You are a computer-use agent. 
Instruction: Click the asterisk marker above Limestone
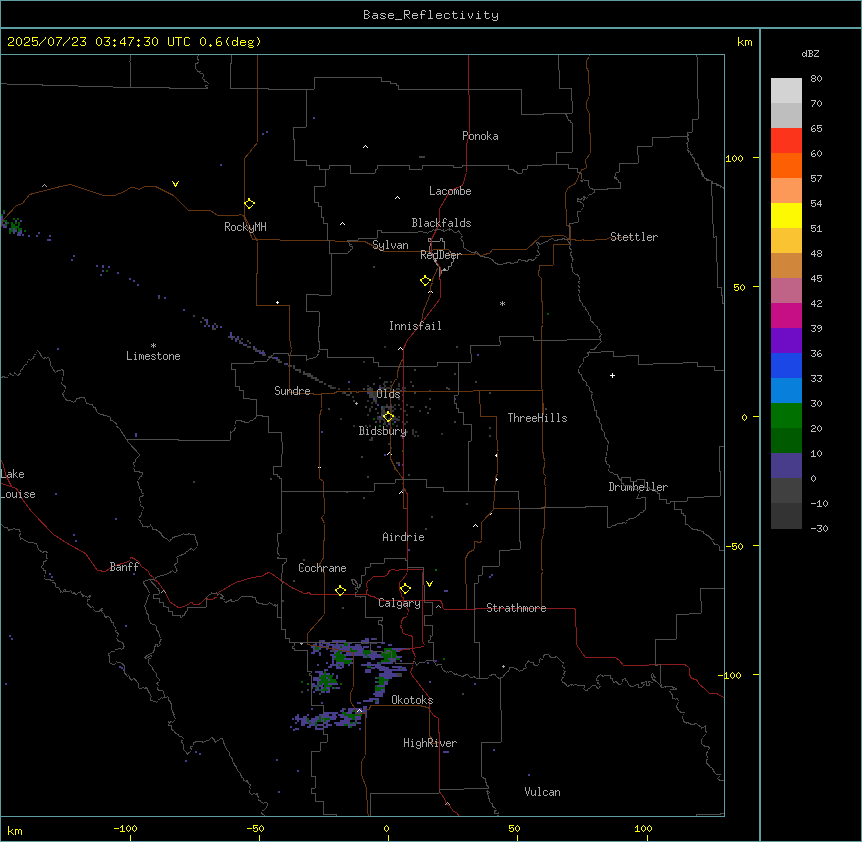(153, 346)
